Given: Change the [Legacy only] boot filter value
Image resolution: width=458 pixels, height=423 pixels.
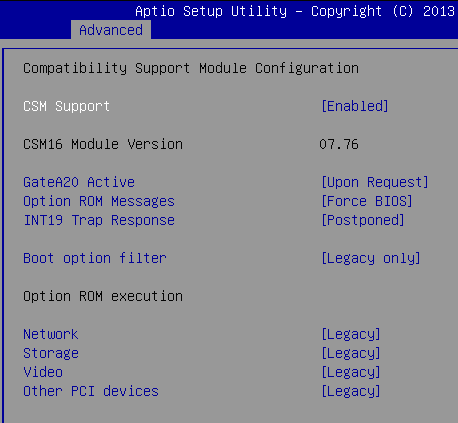Looking at the screenshot, I should click(371, 258).
